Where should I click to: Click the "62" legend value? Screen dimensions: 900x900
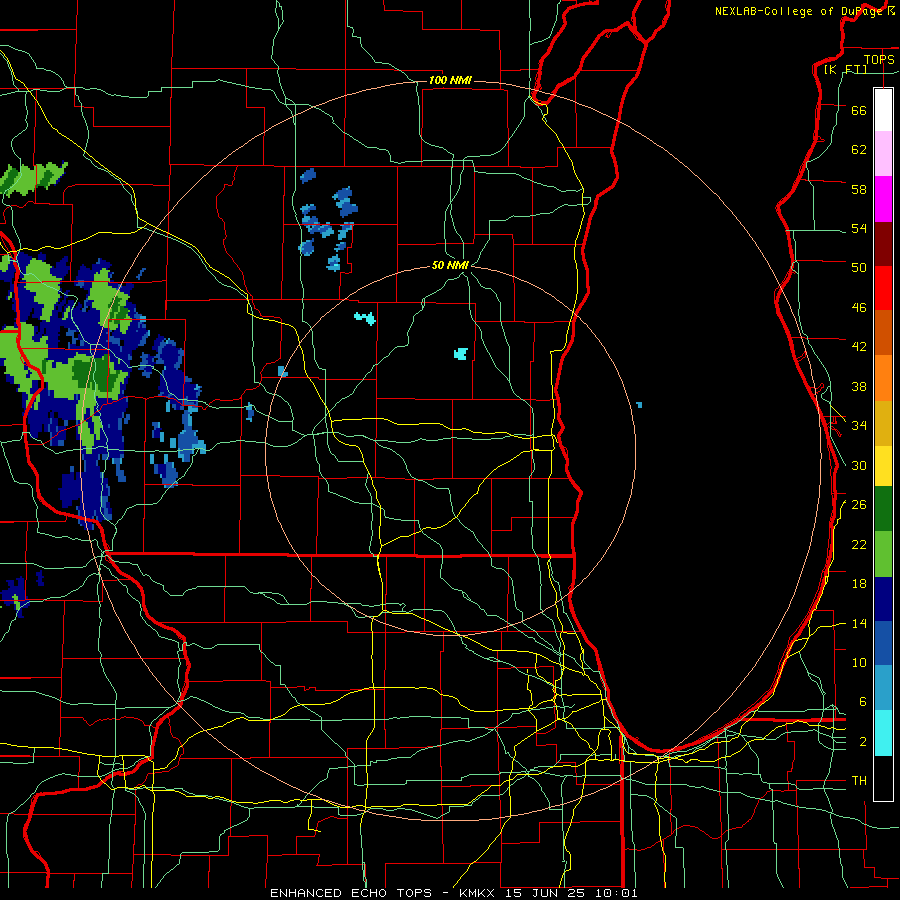tap(859, 150)
